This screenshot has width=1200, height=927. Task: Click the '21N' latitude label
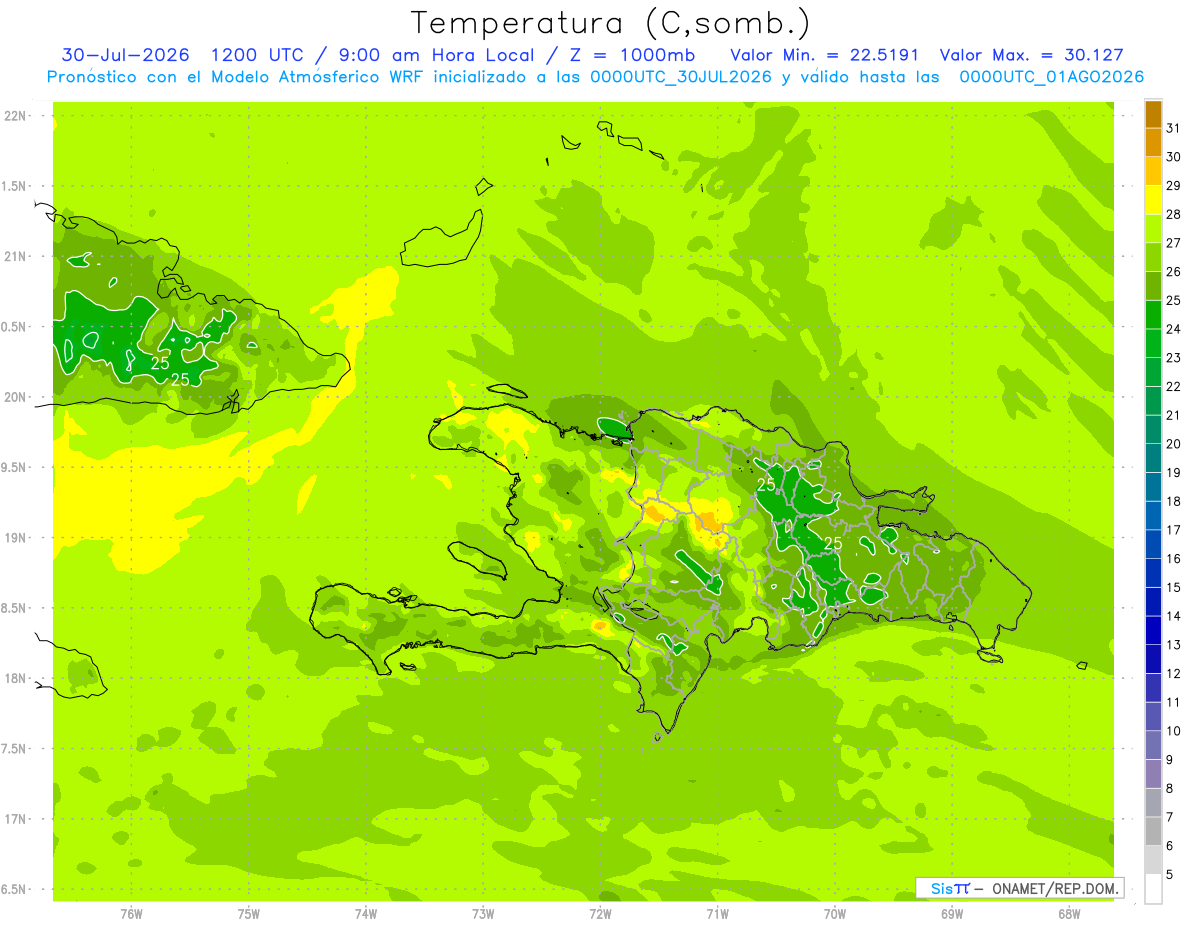[15, 256]
